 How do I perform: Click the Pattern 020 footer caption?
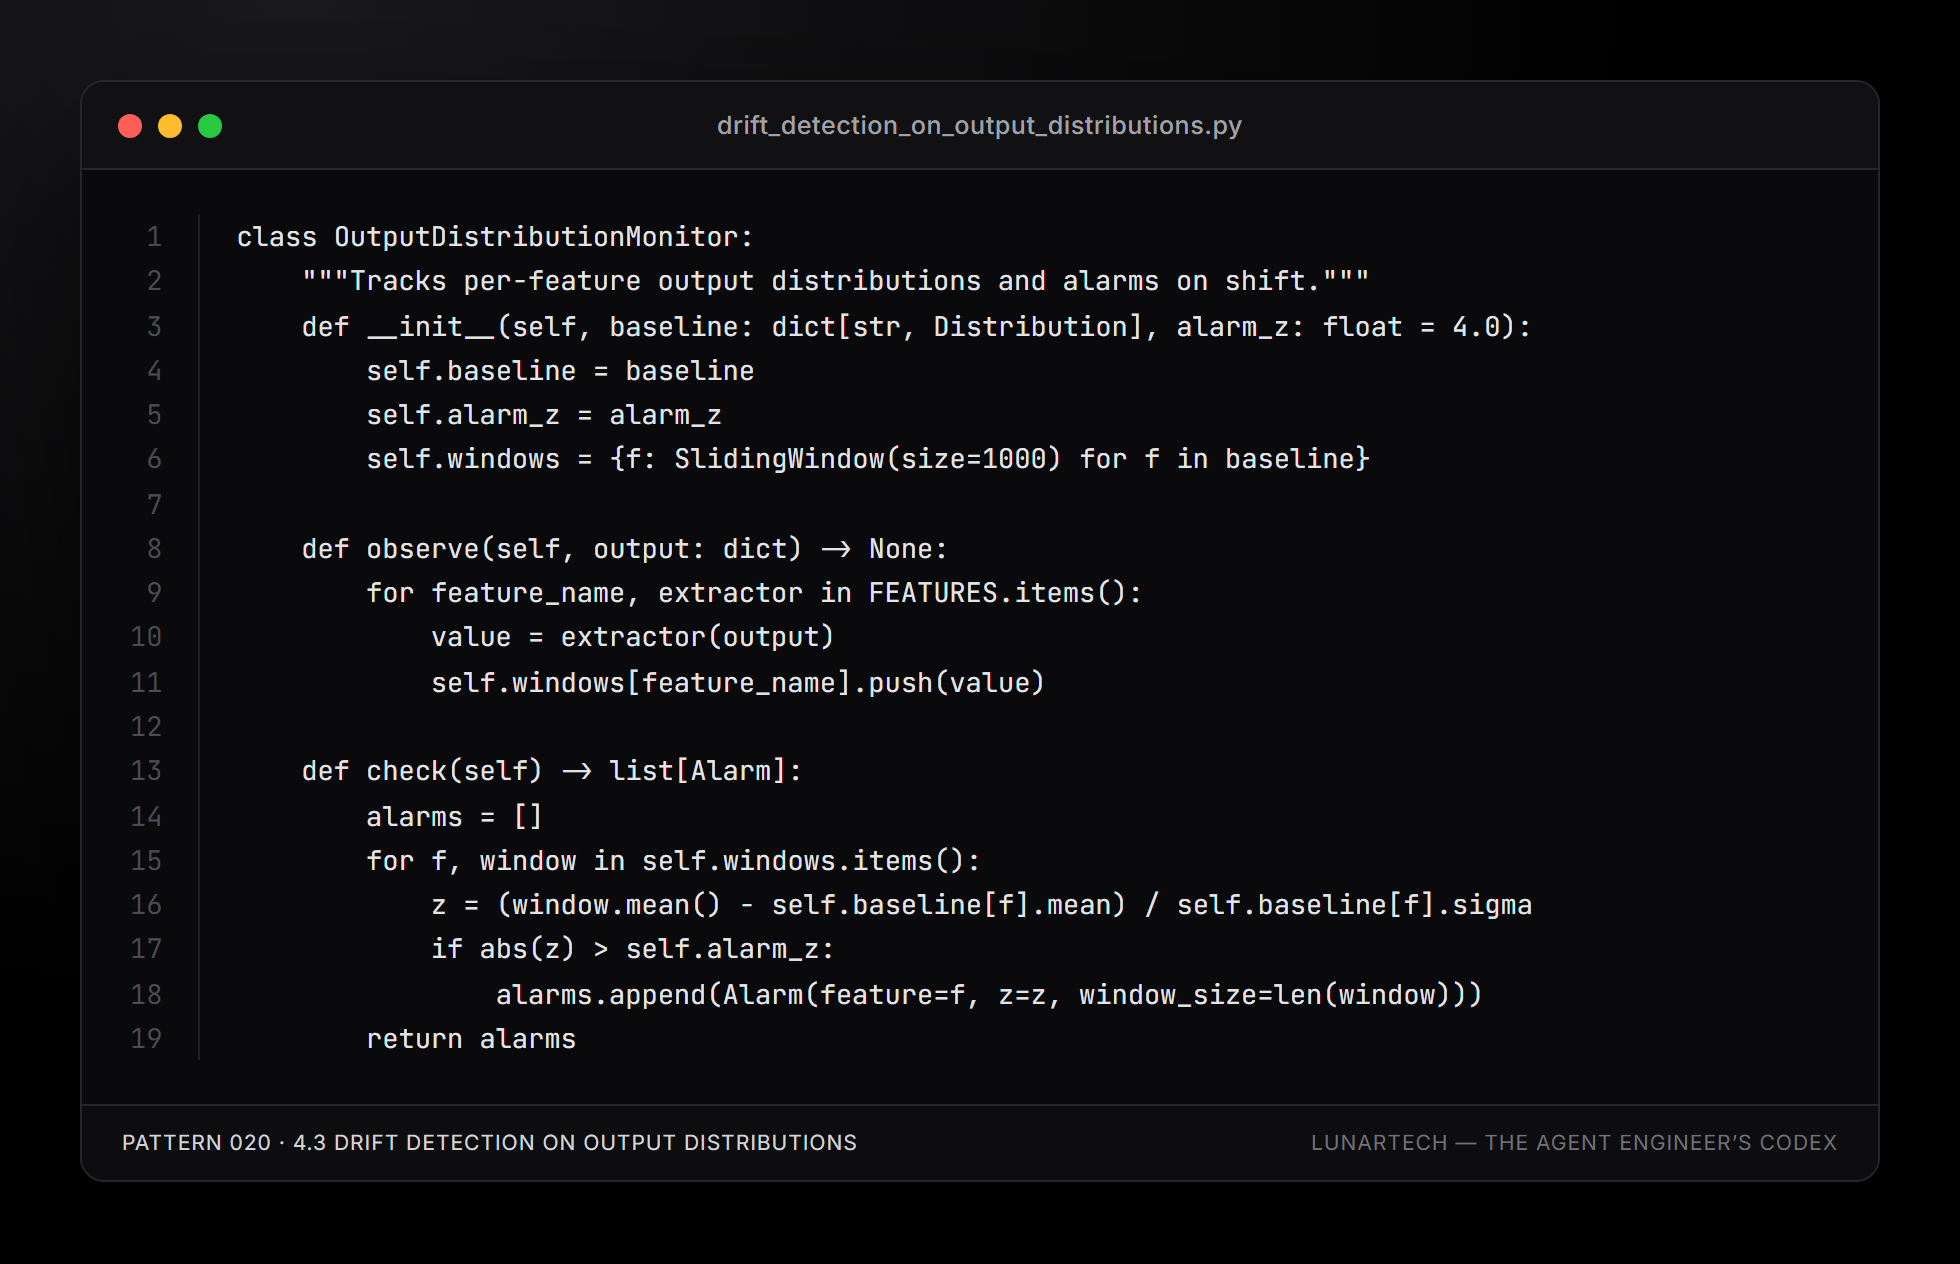[489, 1143]
